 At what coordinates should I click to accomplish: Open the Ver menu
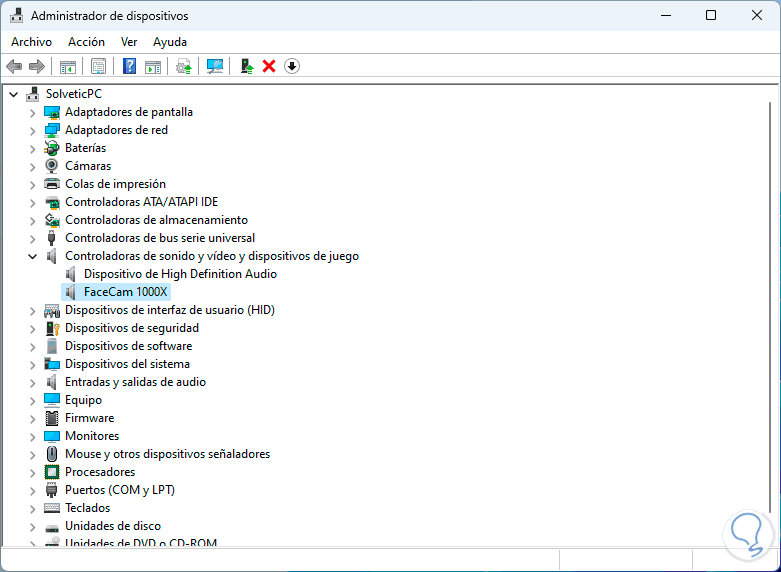point(129,42)
